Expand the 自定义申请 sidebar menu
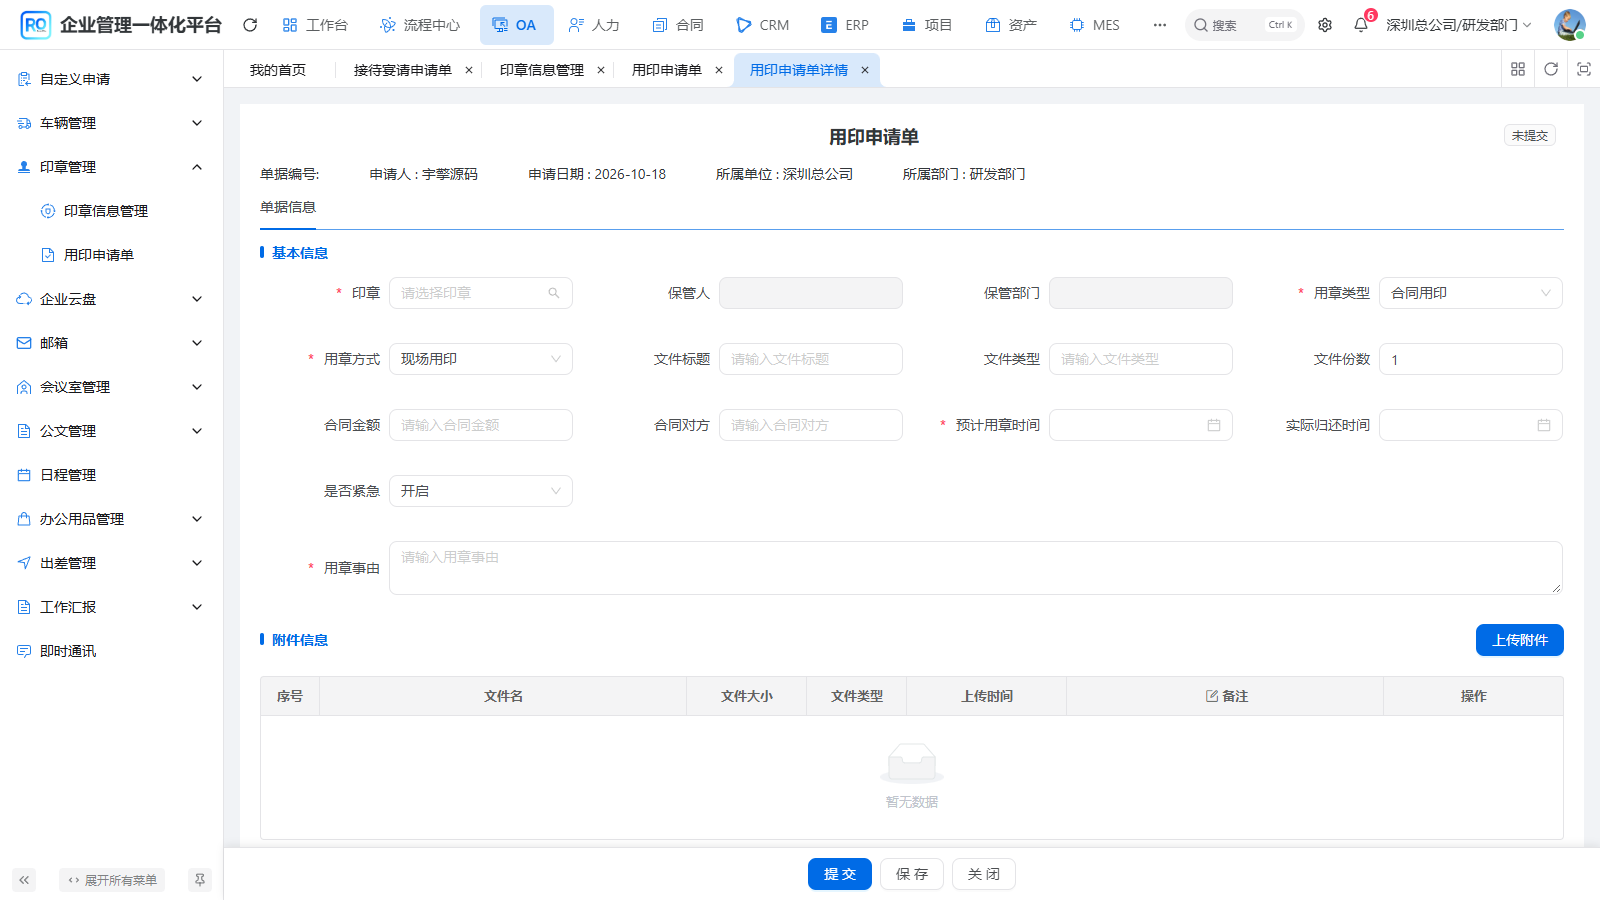The width and height of the screenshot is (1600, 900). coord(111,79)
